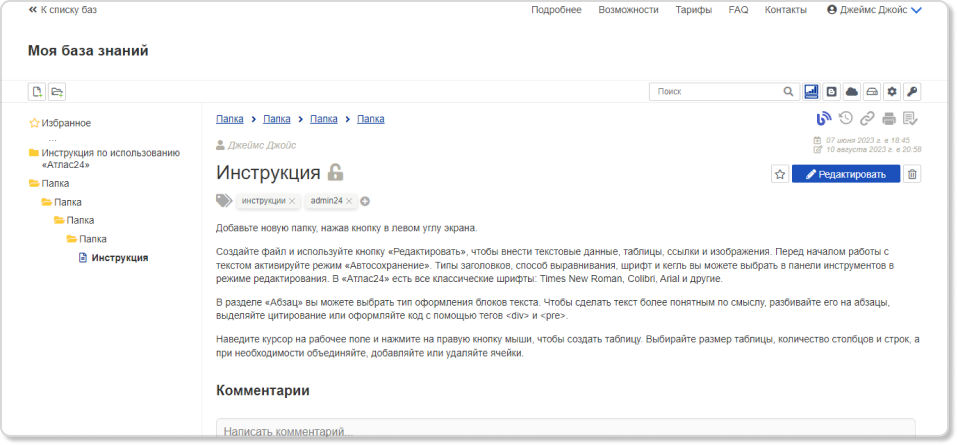
Task: Click the Комментарии heading
Action: [262, 391]
